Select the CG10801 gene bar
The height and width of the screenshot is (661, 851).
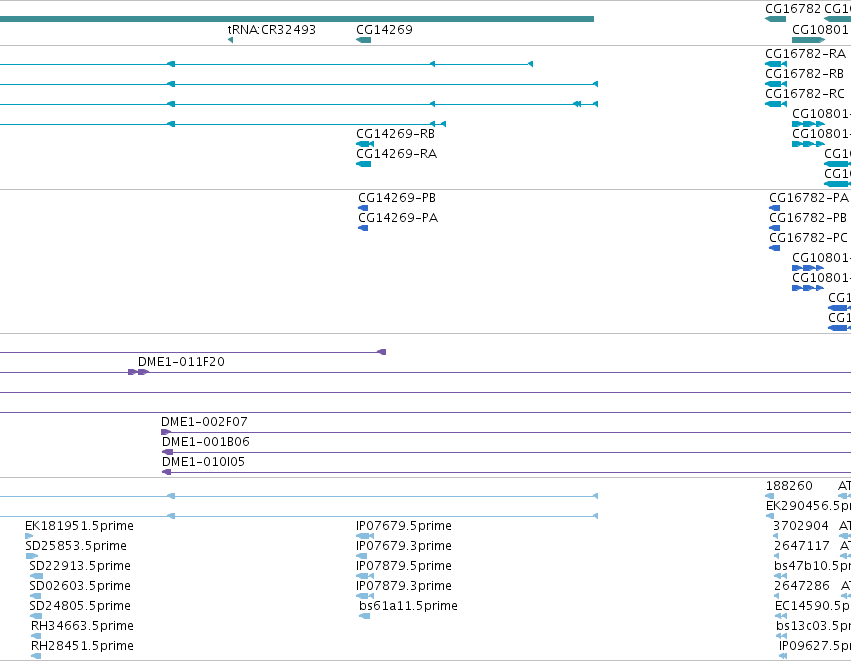pos(808,40)
